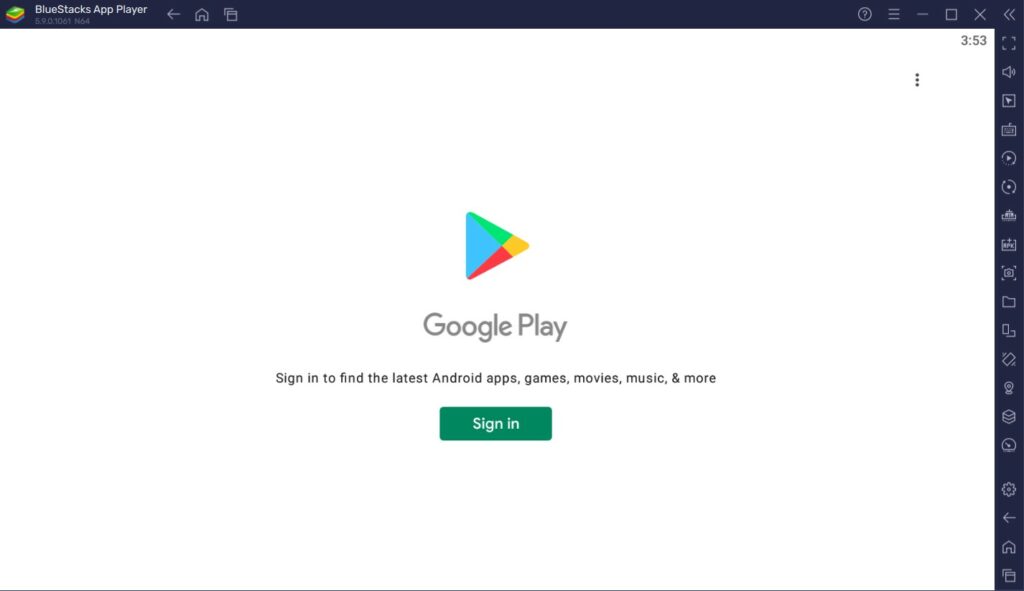
Task: Adjust volume using the speaker control
Action: pyautogui.click(x=1008, y=71)
